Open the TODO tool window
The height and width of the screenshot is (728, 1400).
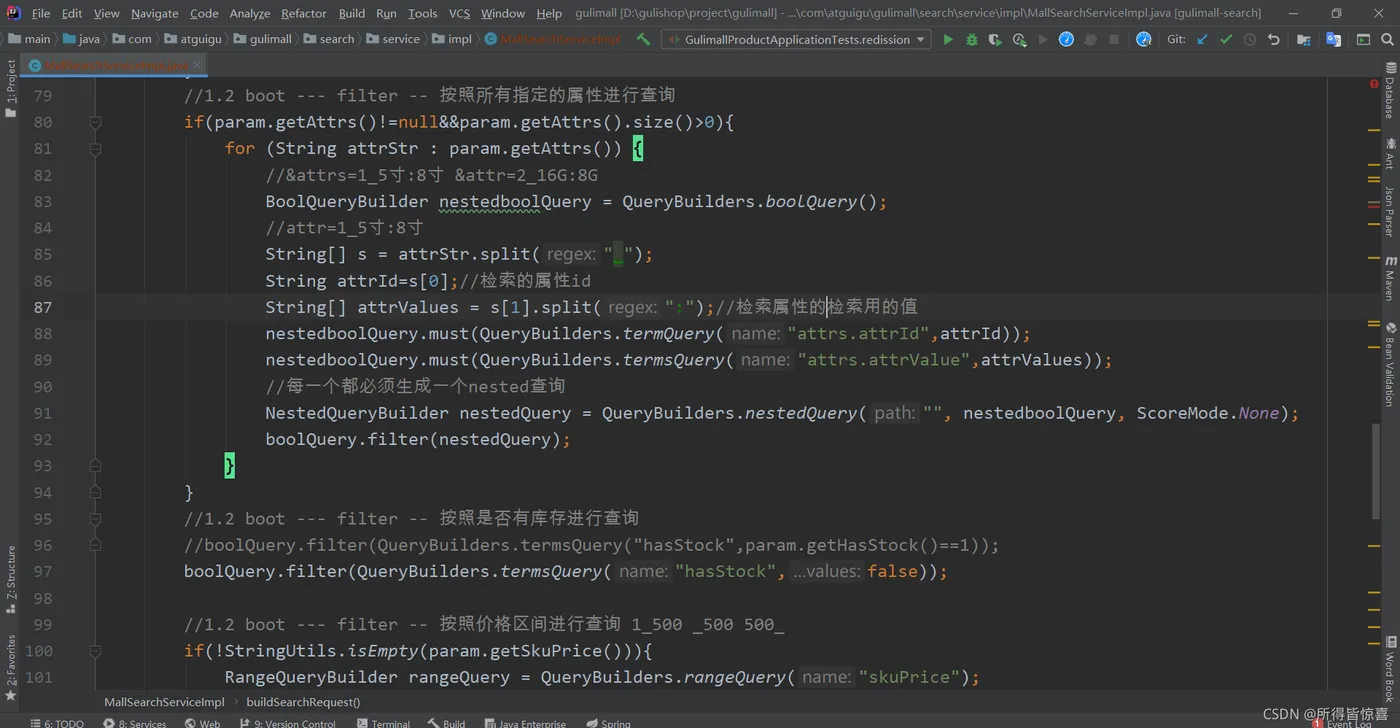(x=57, y=722)
